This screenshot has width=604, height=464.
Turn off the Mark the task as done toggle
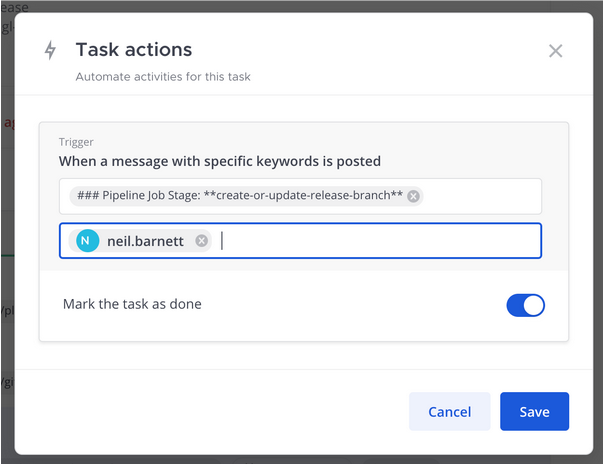(x=525, y=305)
